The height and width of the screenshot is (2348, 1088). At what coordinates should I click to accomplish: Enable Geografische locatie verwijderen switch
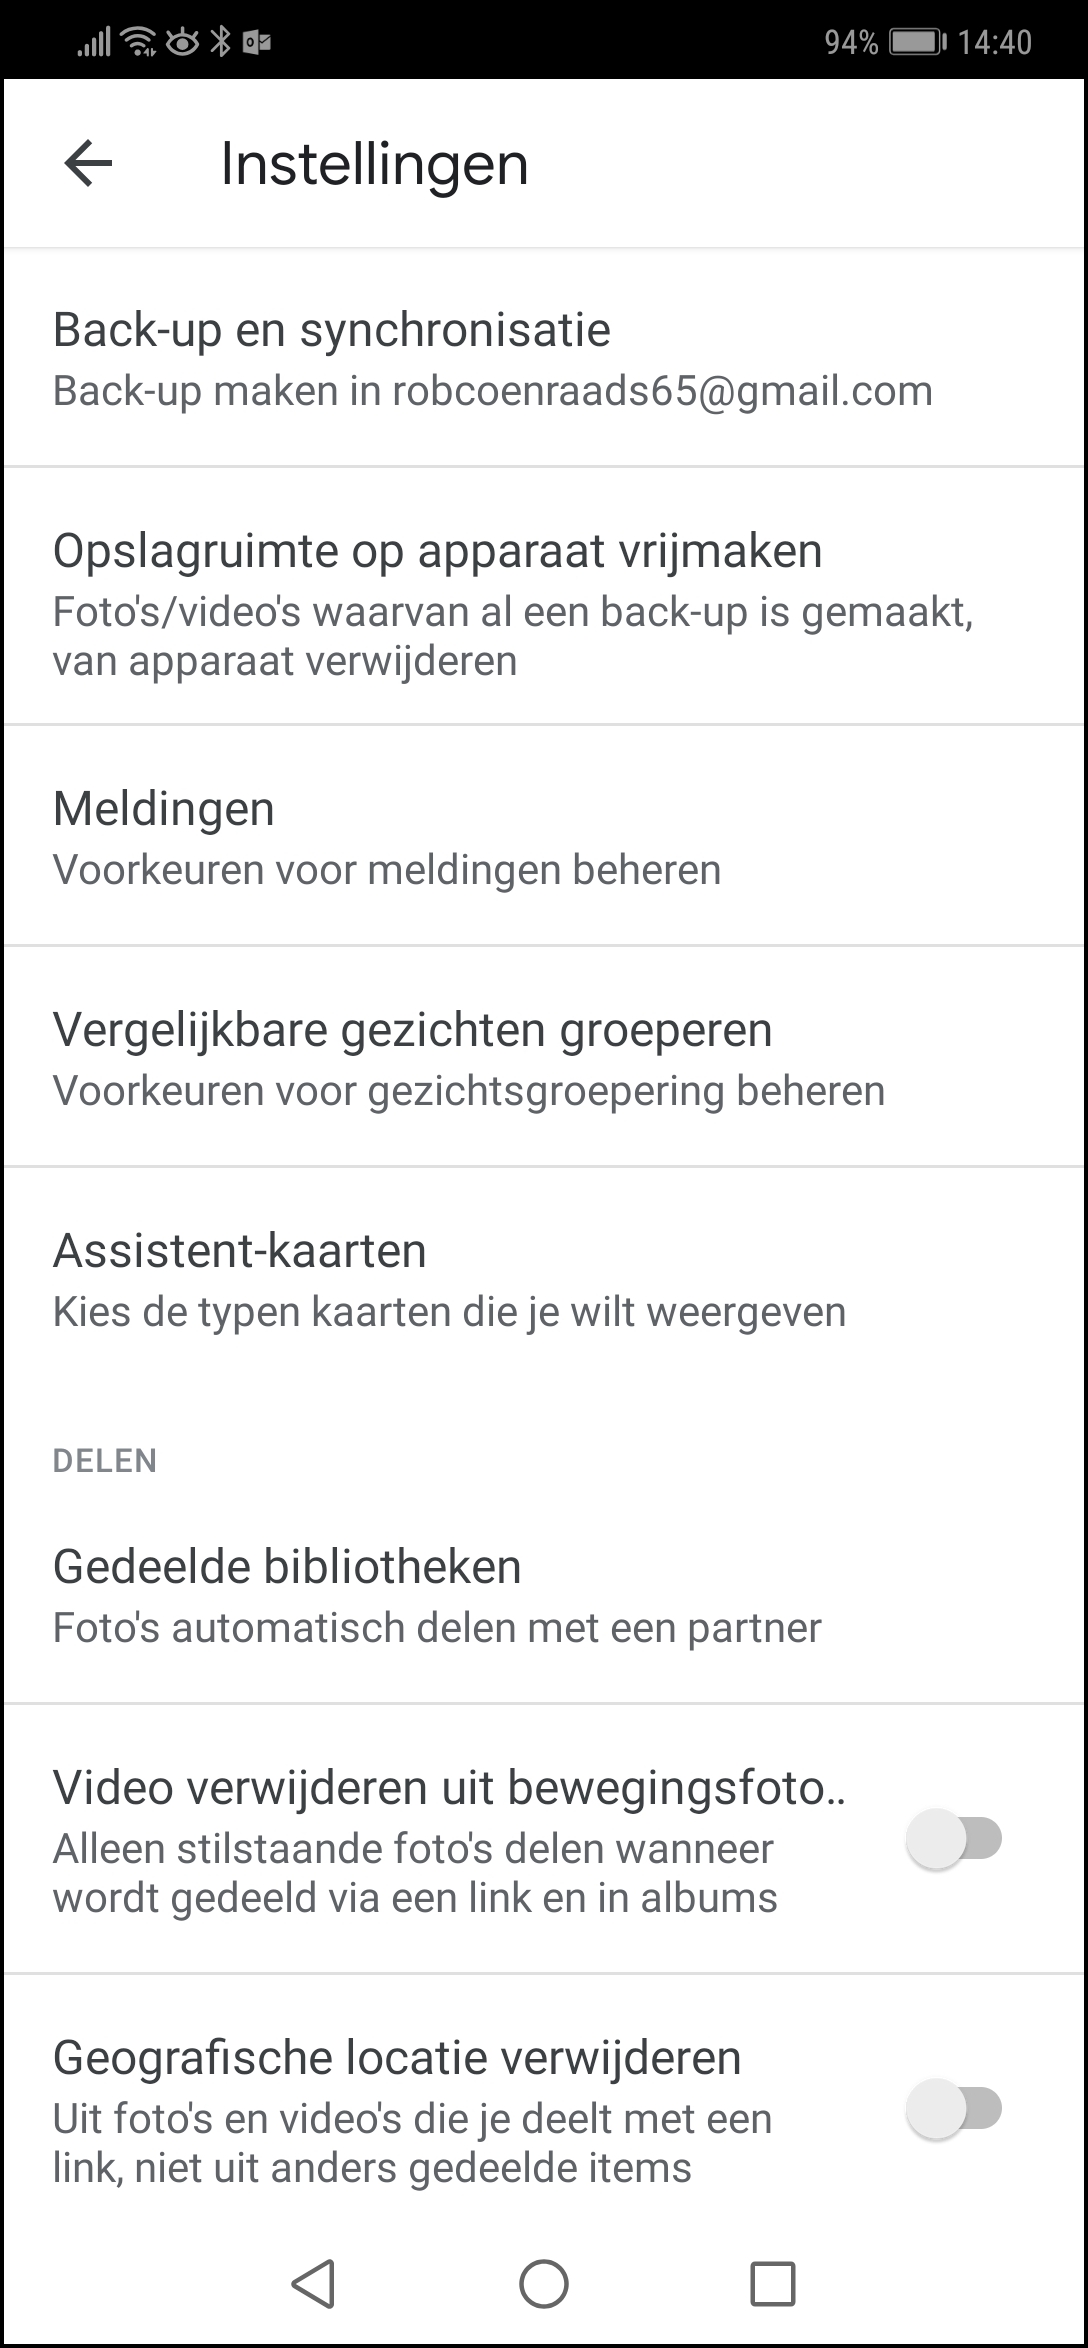954,2109
